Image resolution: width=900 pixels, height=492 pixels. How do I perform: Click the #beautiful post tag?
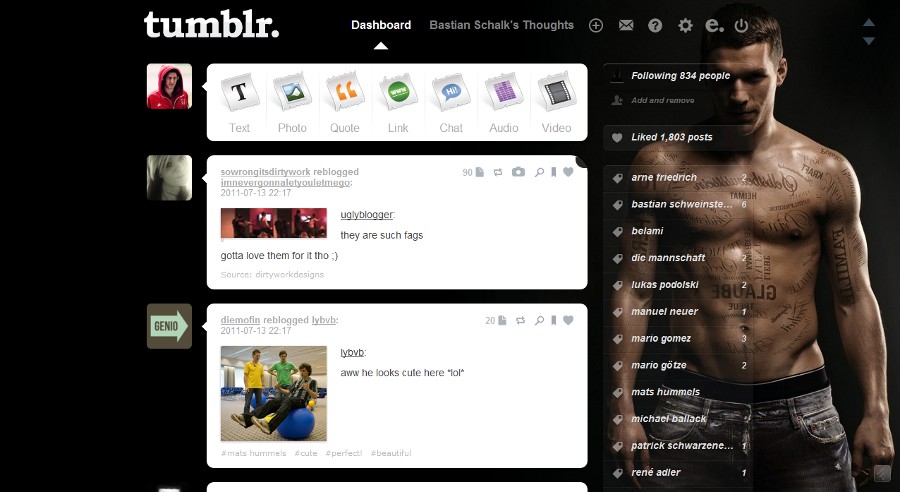[390, 453]
